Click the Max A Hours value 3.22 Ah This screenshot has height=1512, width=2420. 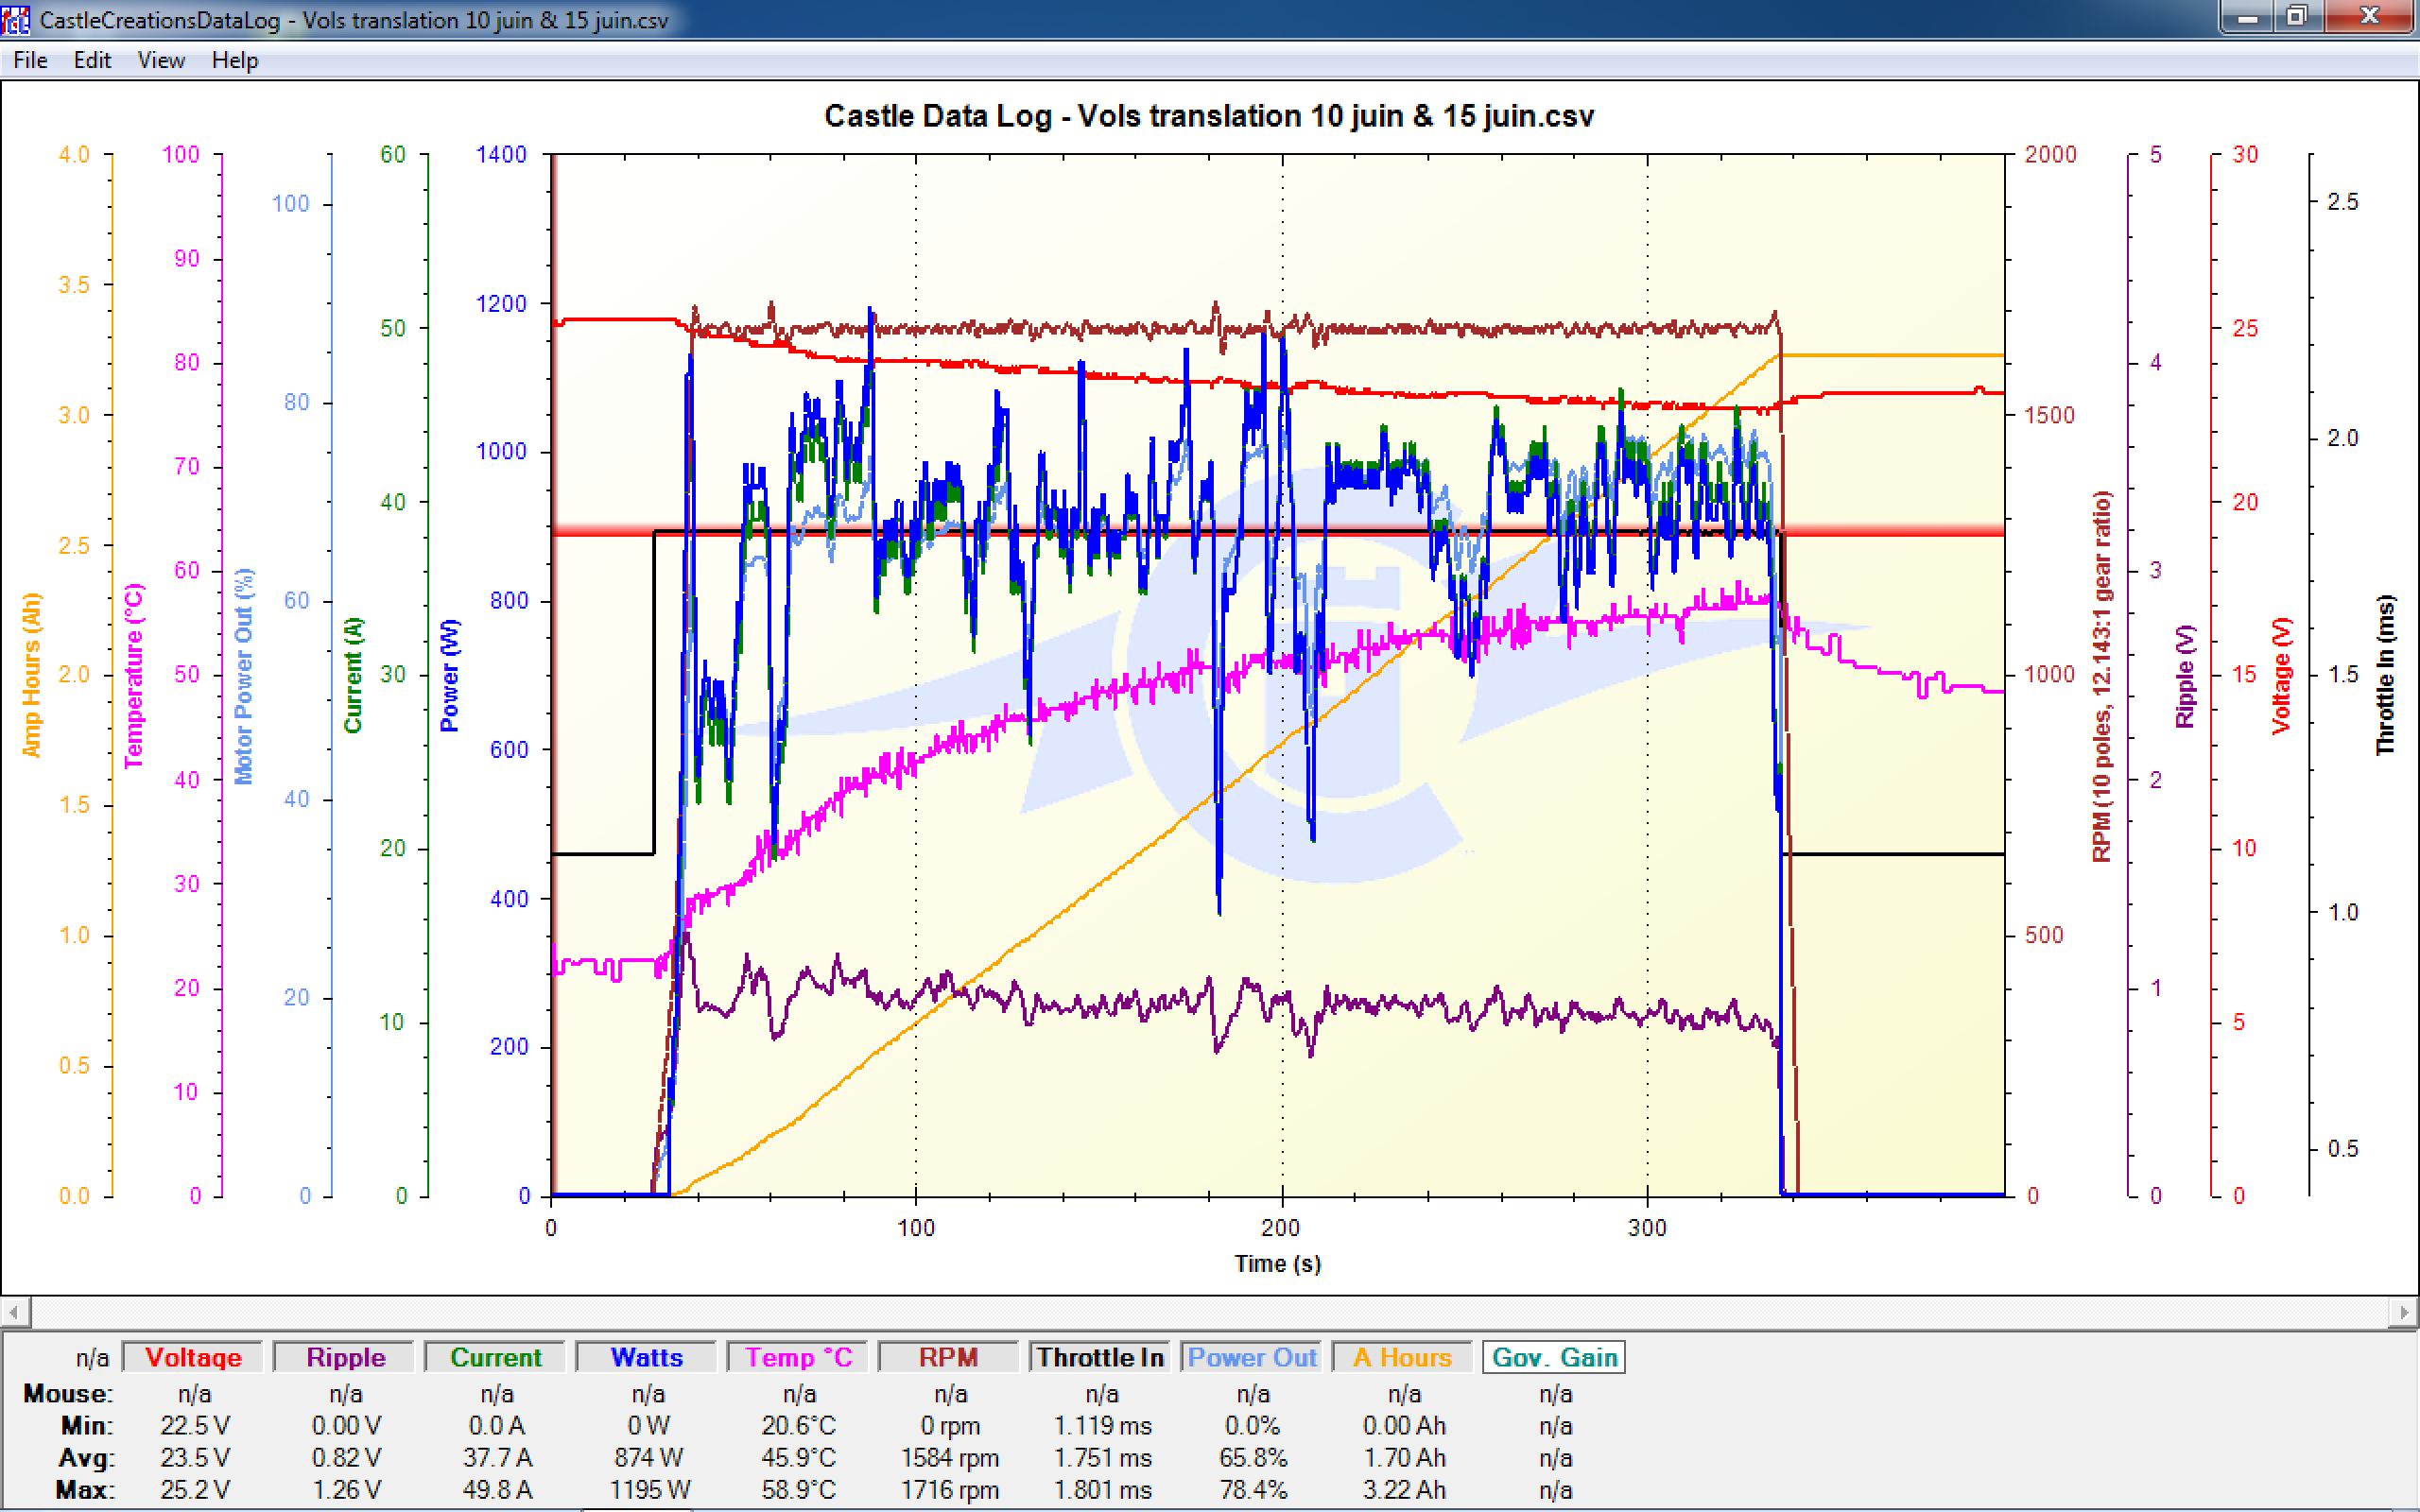pos(1404,1489)
